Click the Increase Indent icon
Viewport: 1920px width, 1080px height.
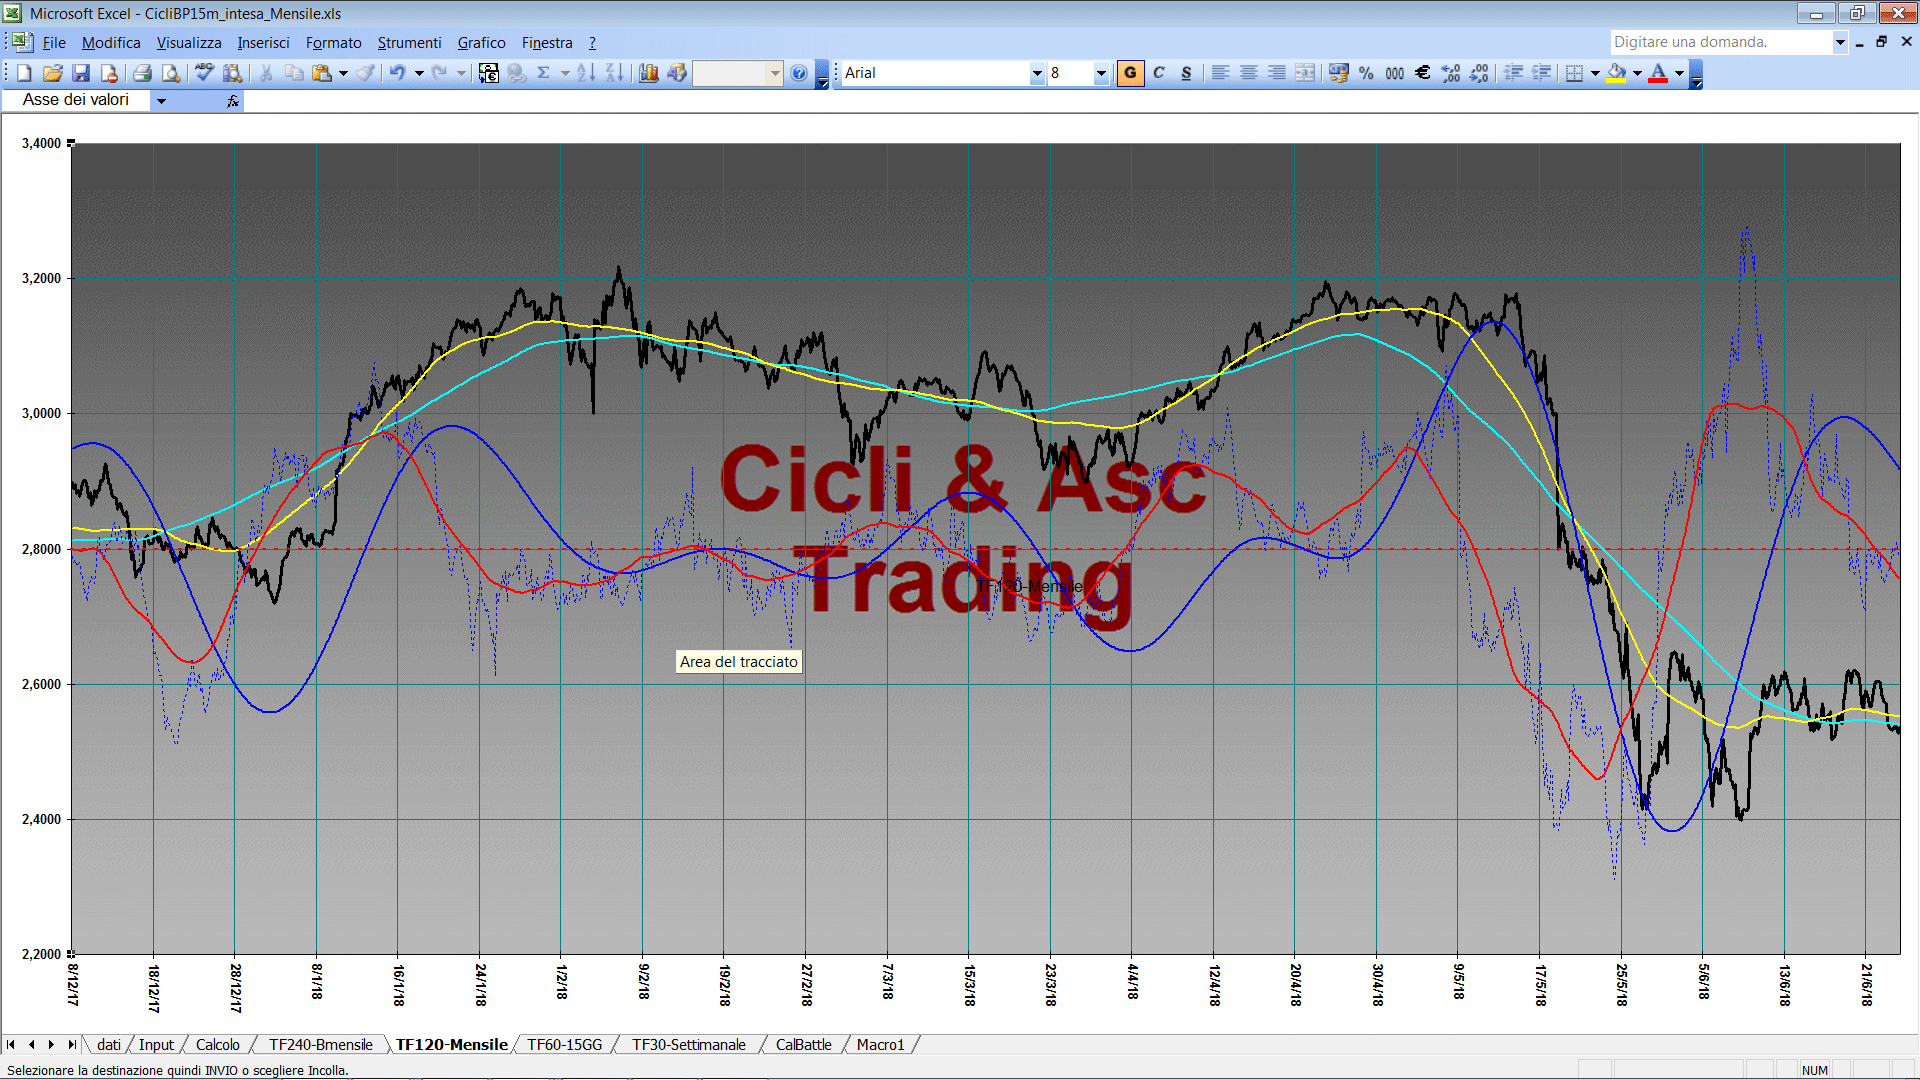point(1541,73)
